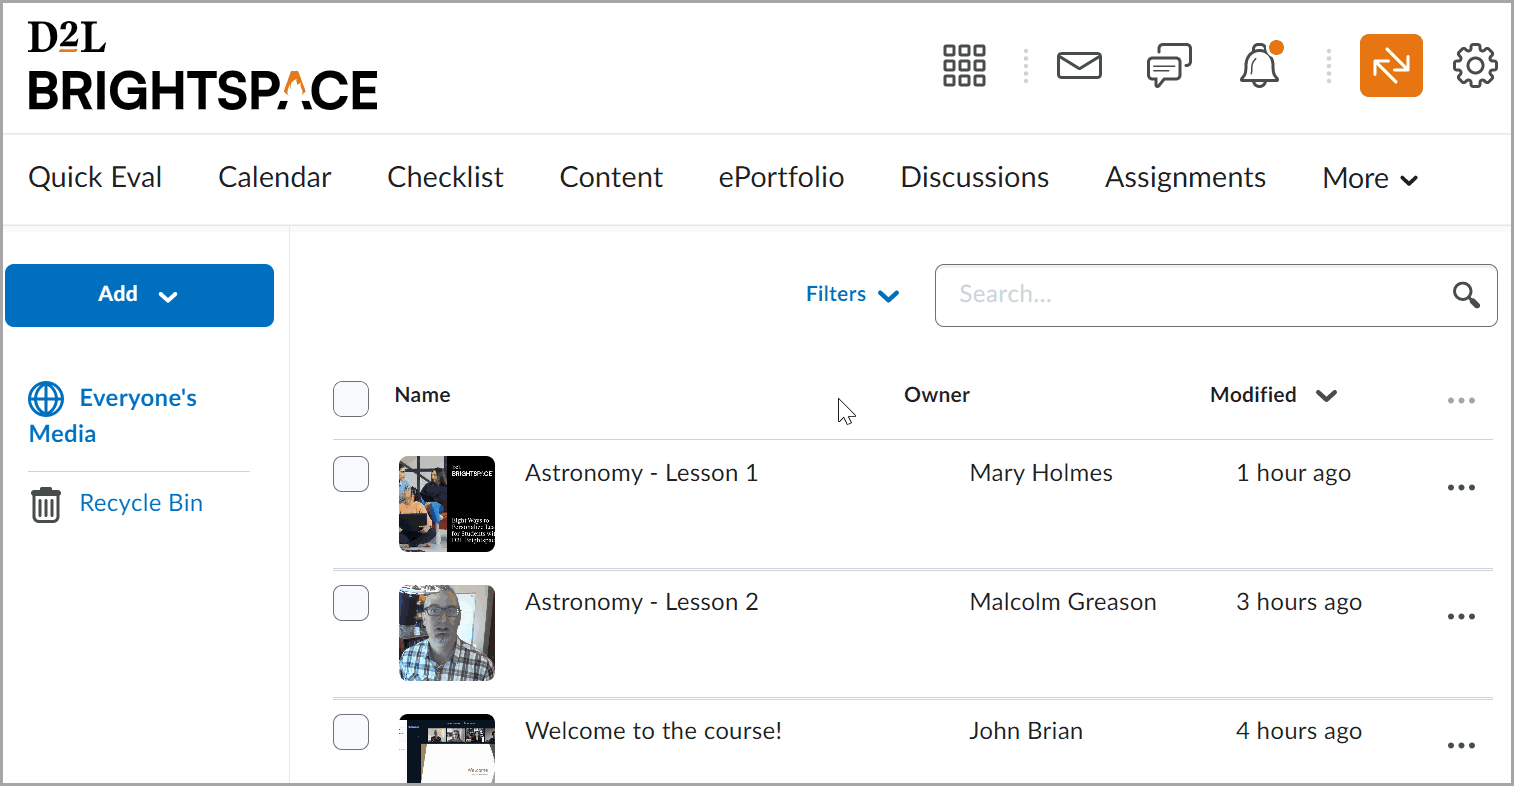The image size is (1514, 786).
Task: Tick the select all checkbox beside Name
Action: tap(351, 398)
